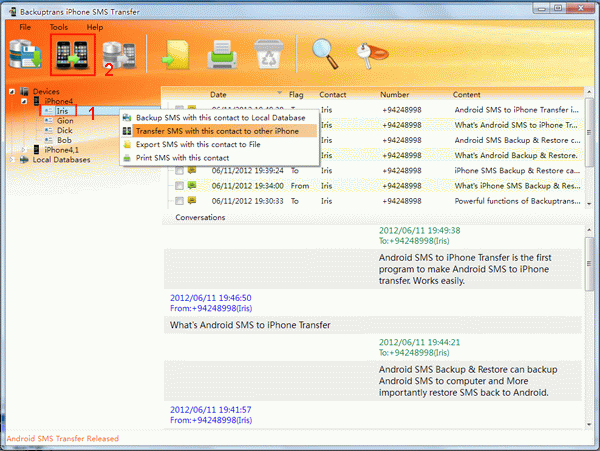Select the Dick contact in tree
Image resolution: width=600 pixels, height=451 pixels.
tap(65, 130)
